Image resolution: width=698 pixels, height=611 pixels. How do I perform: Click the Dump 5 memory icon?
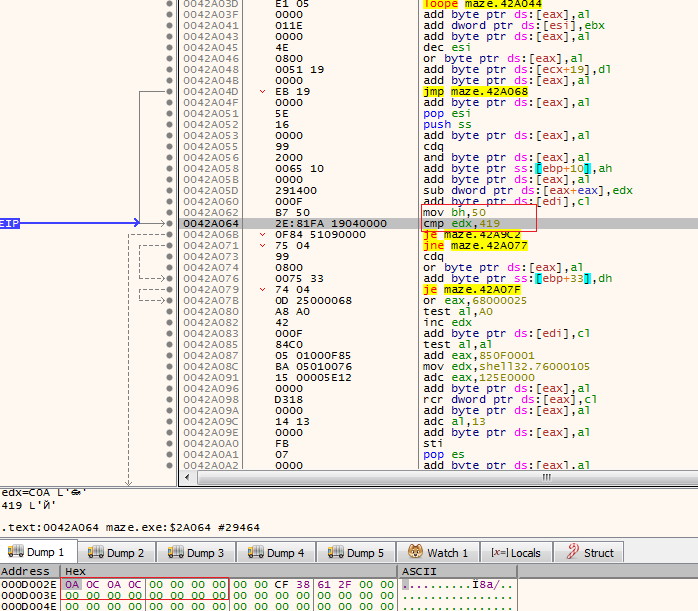point(335,552)
